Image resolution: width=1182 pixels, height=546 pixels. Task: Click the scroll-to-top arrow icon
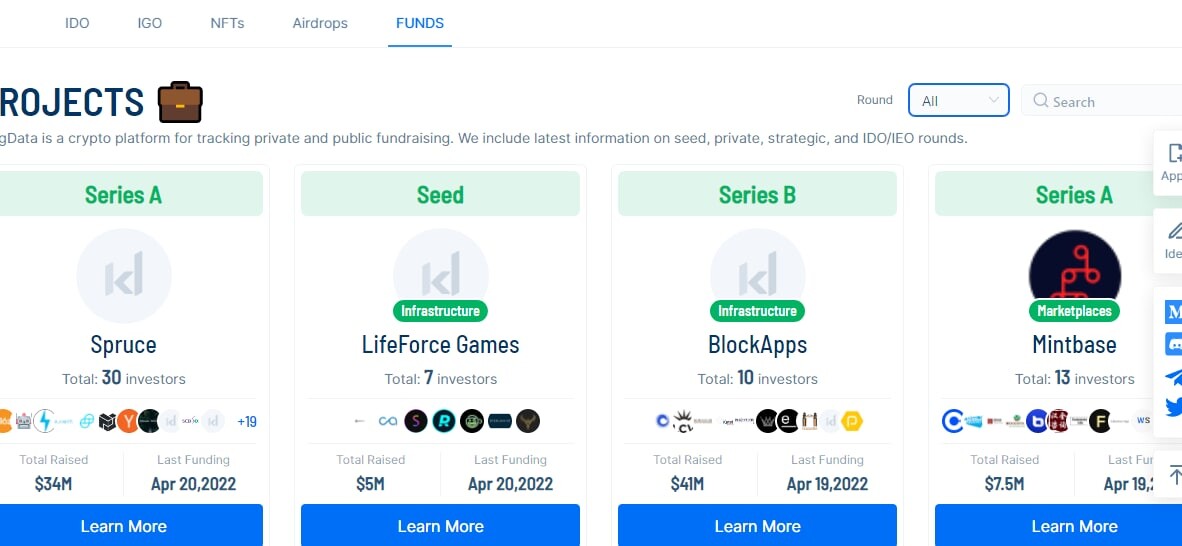click(x=1174, y=475)
